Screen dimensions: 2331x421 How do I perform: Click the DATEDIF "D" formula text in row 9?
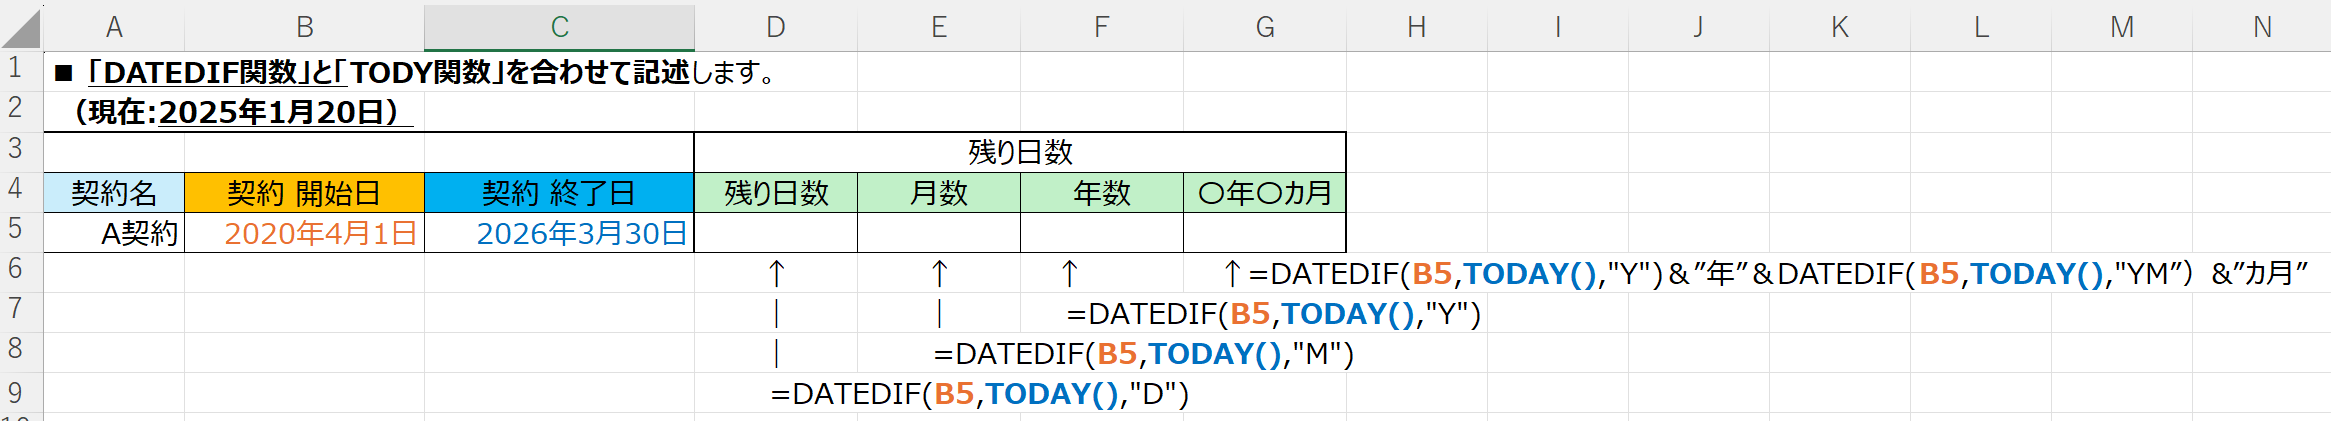[979, 394]
